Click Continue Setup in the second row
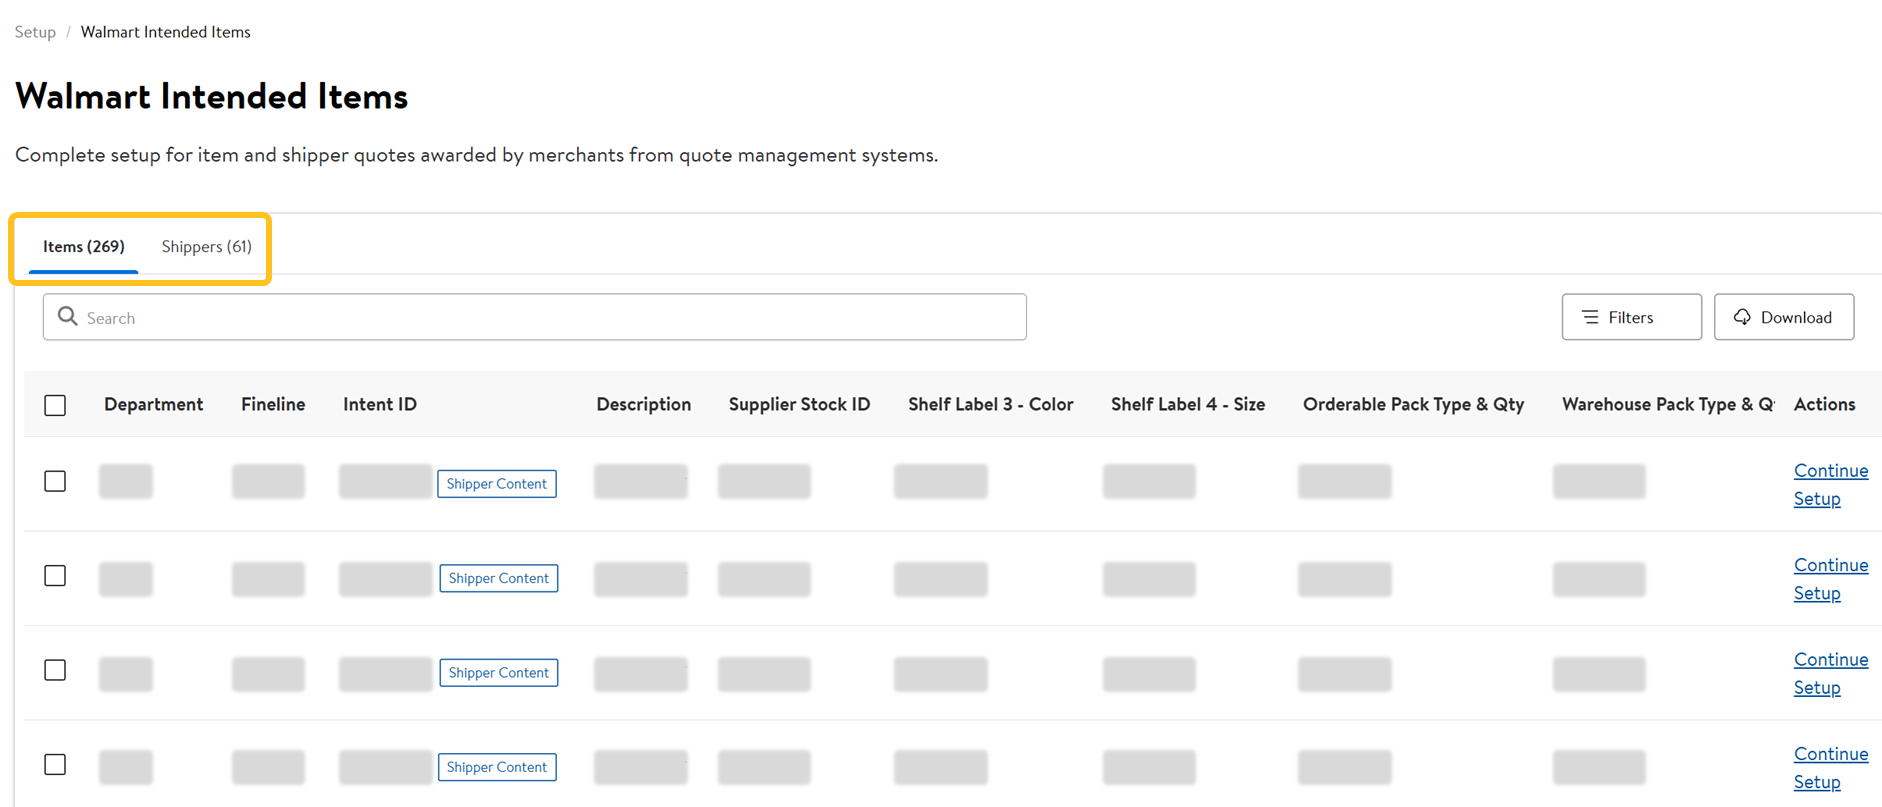Viewport: 1882px width, 807px height. 1830,579
